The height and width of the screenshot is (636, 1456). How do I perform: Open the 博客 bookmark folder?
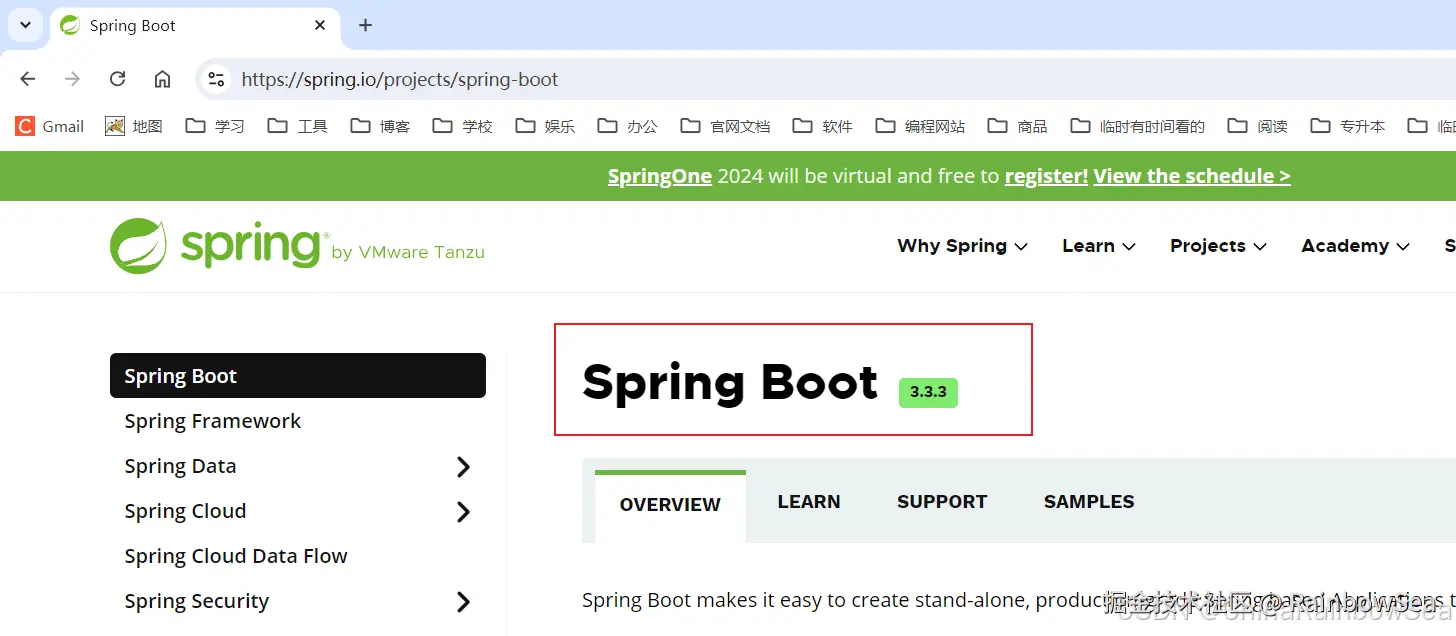[x=380, y=126]
